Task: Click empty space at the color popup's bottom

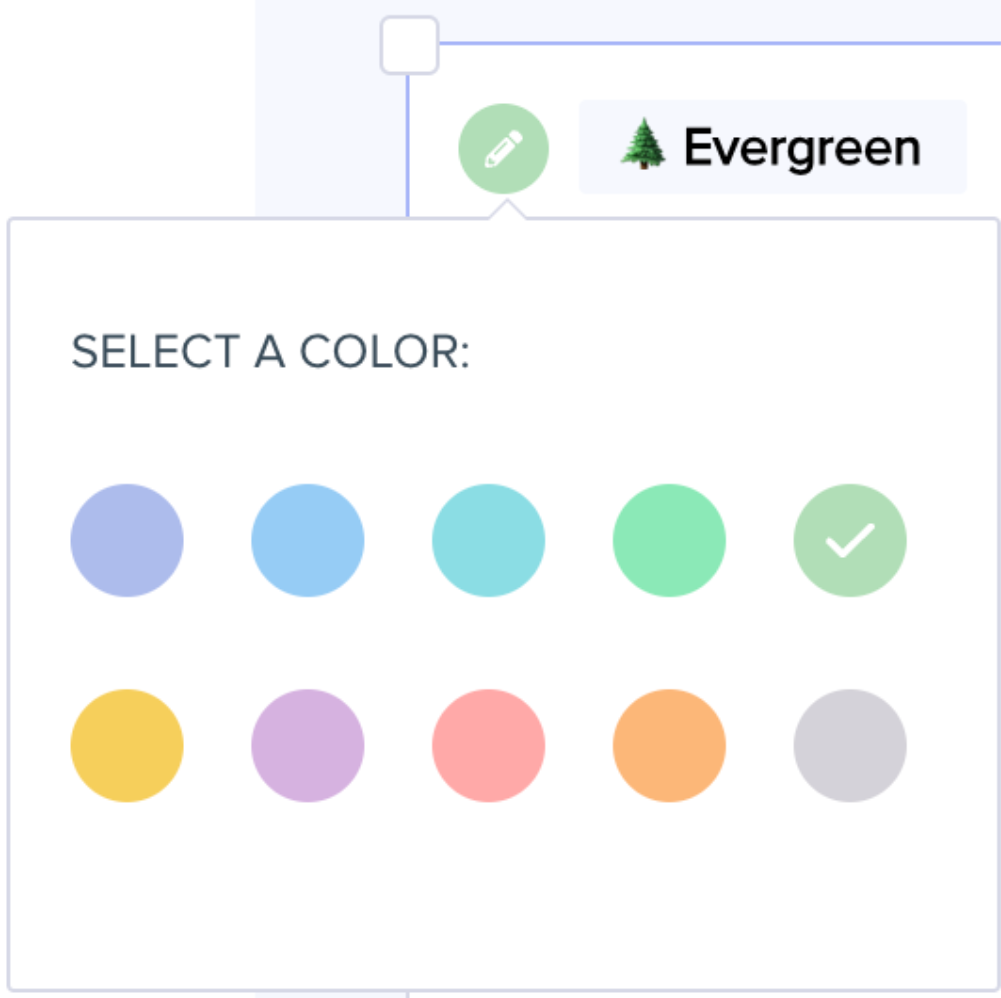Action: pyautogui.click(x=500, y=900)
